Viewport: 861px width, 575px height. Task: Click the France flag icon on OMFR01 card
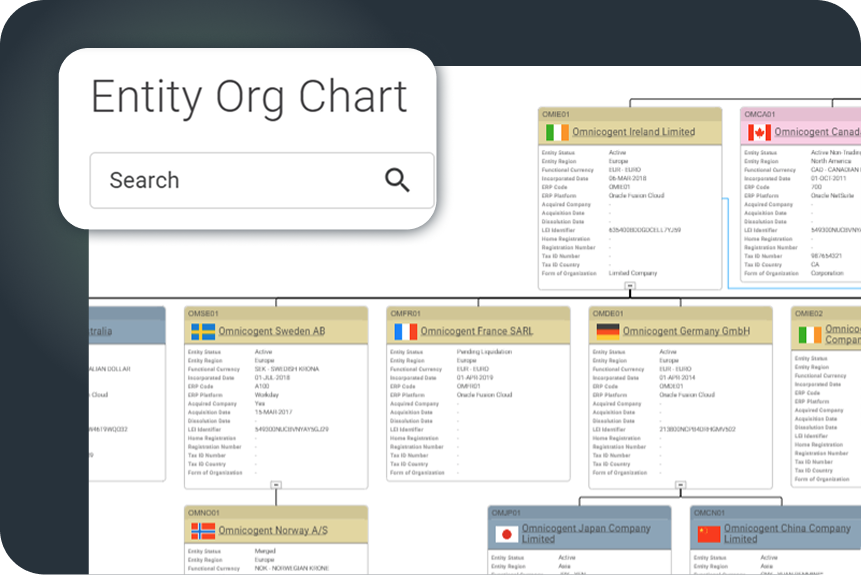[405, 332]
